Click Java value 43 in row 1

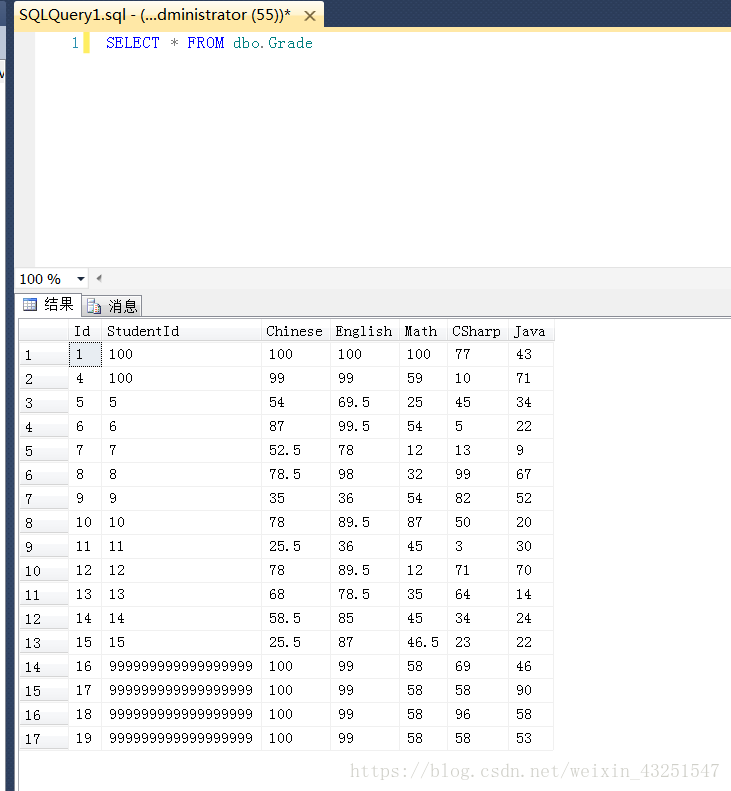click(532, 354)
